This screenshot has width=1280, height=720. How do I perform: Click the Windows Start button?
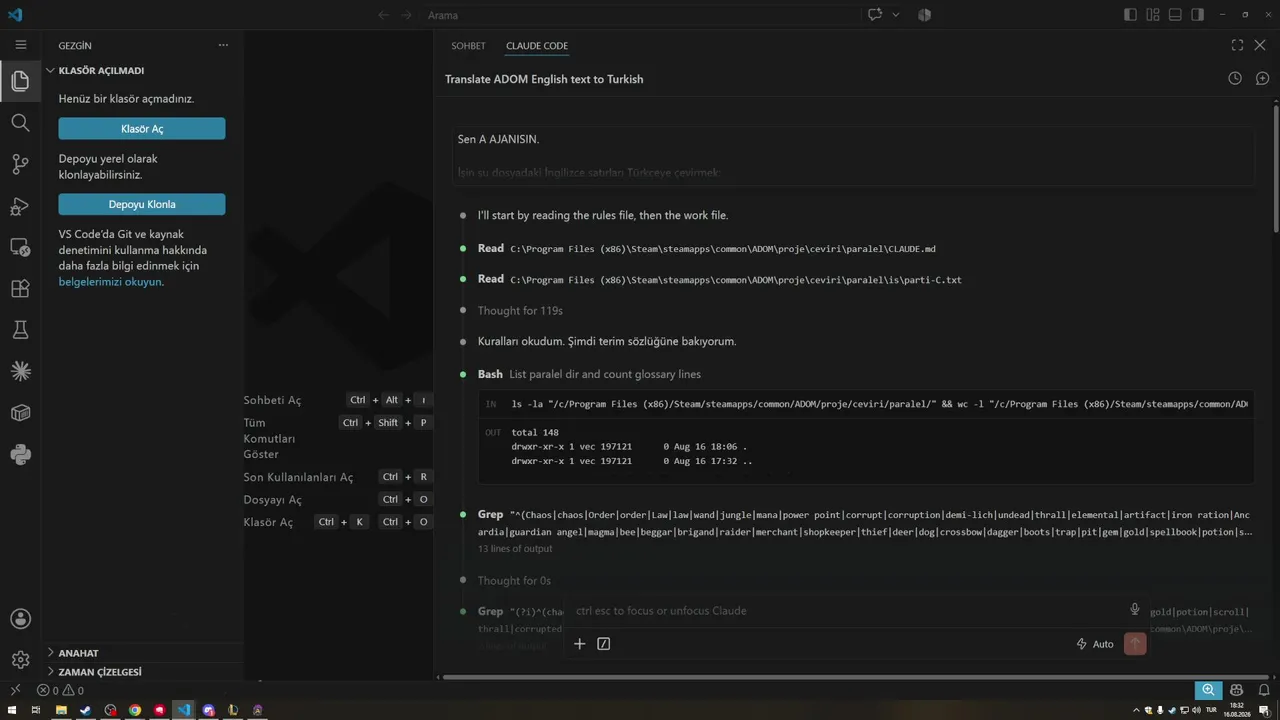[12, 710]
